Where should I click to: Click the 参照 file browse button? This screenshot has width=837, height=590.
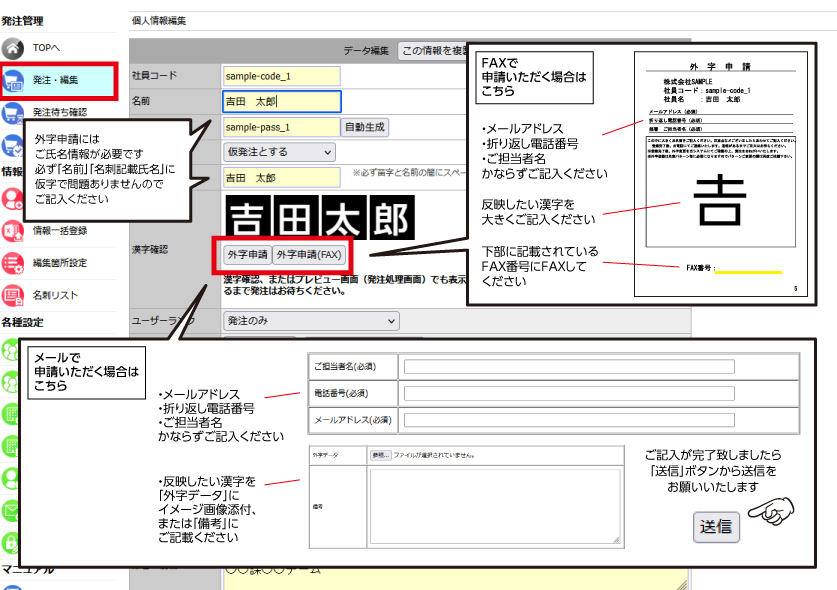pos(378,455)
